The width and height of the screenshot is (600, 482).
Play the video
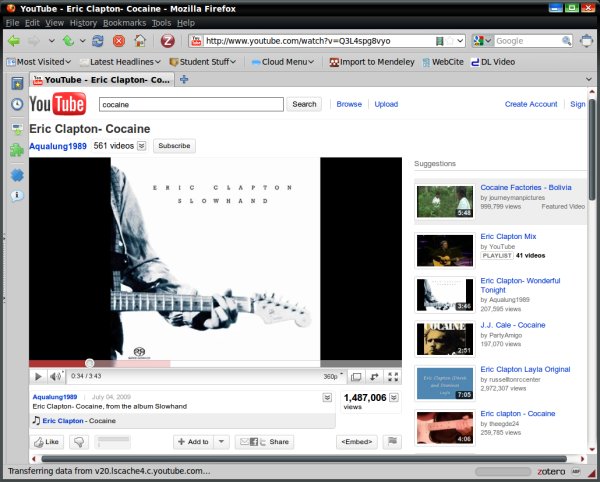click(38, 377)
